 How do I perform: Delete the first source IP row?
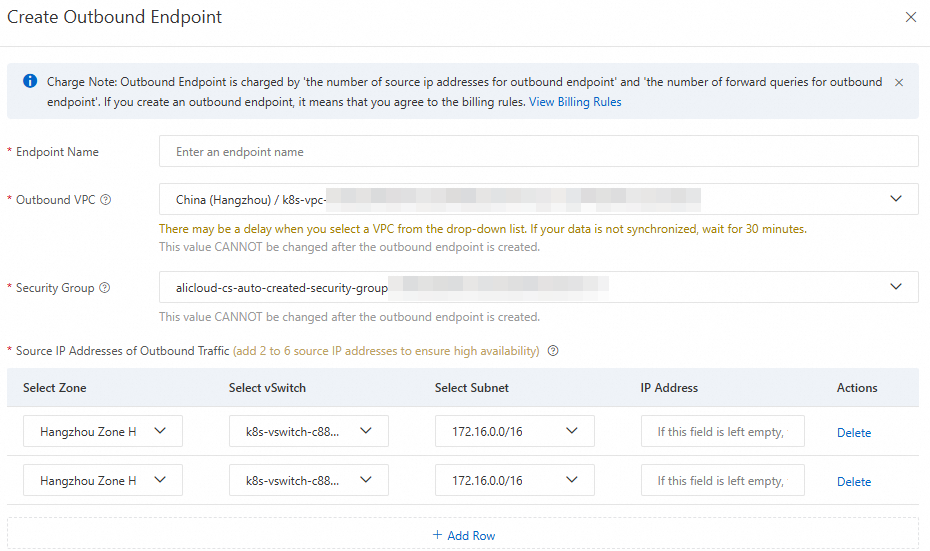(854, 433)
